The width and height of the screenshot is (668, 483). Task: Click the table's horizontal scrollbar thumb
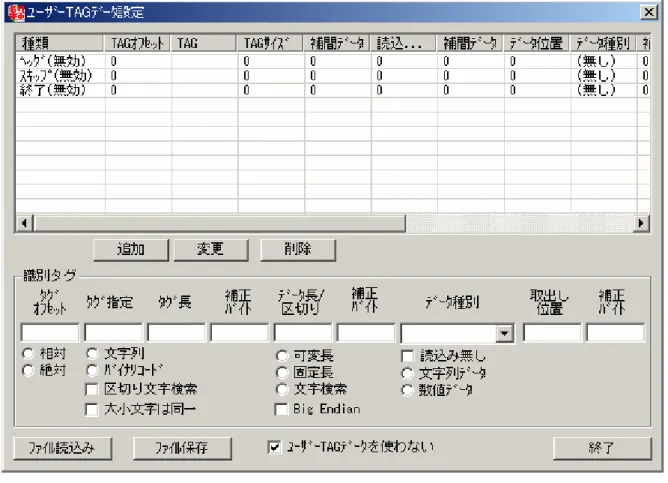click(x=219, y=223)
